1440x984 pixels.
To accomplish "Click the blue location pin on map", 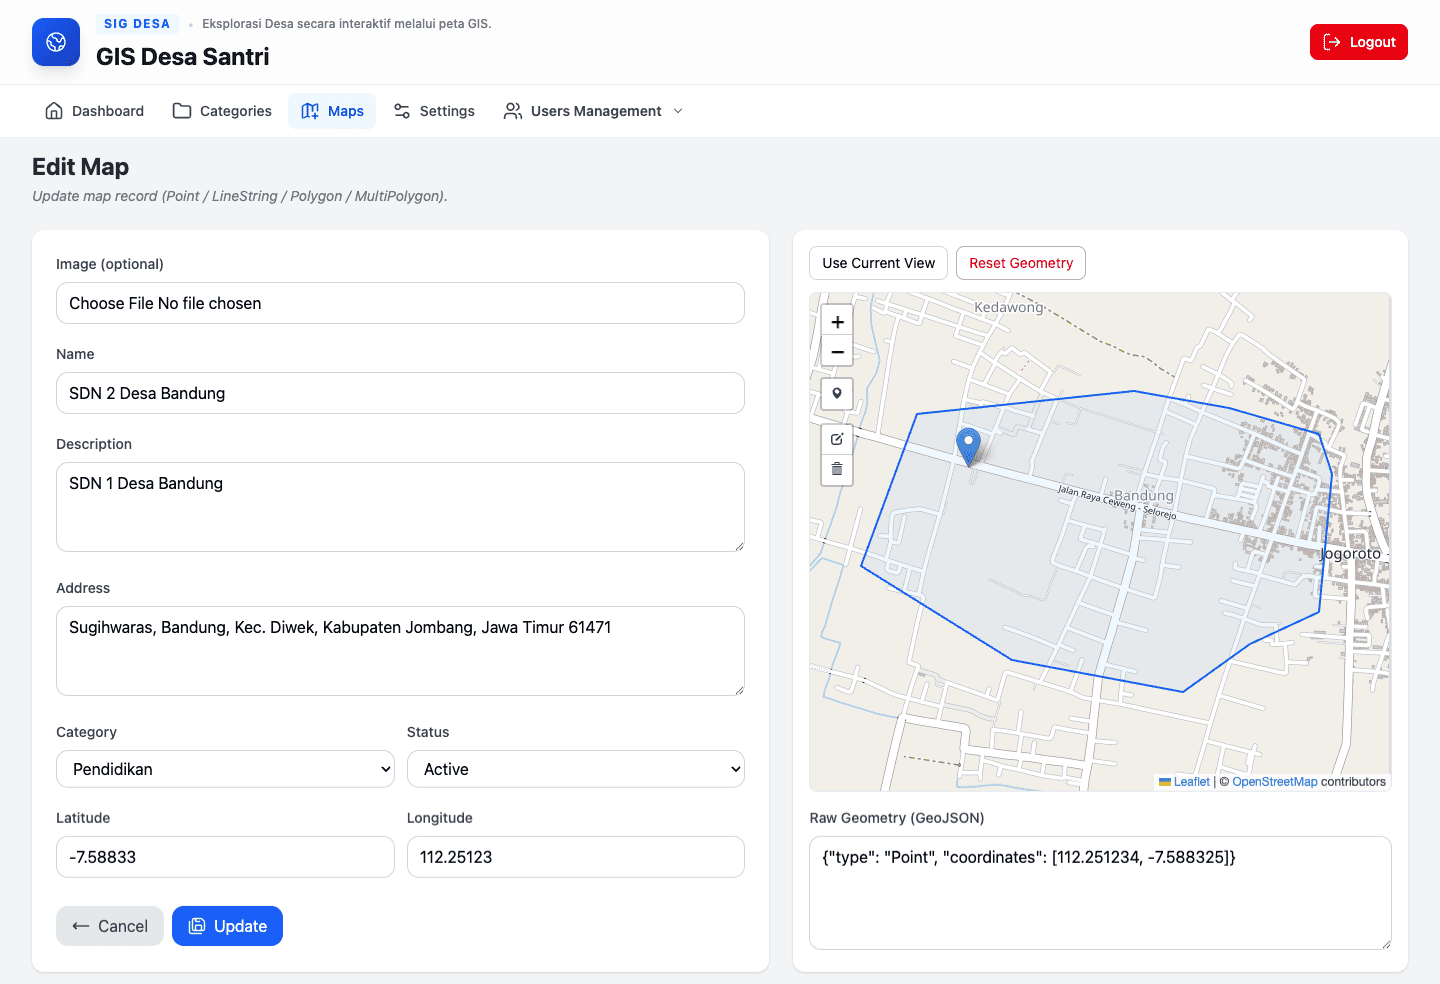I will pos(968,445).
